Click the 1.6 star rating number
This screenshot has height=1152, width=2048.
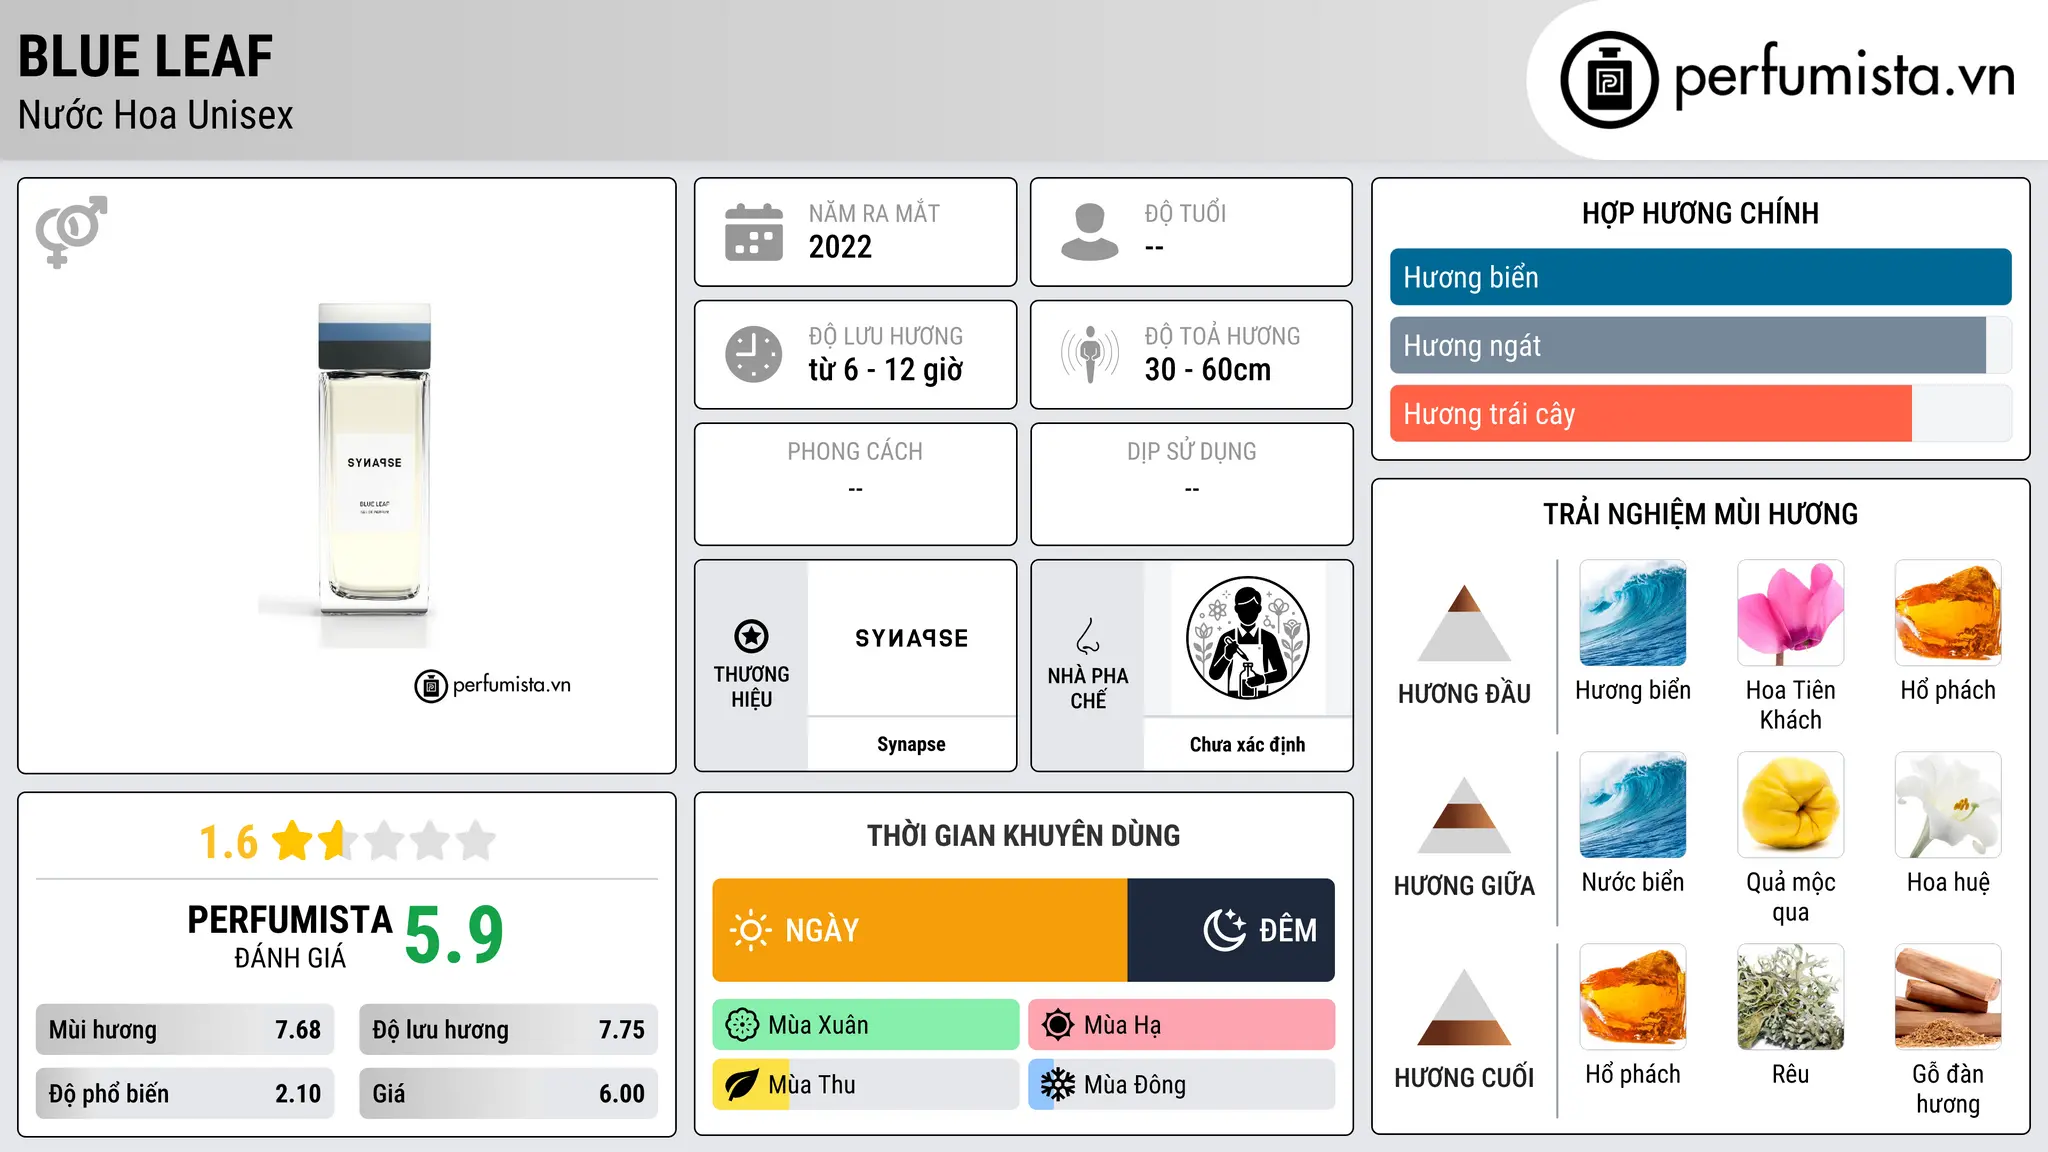click(x=229, y=842)
